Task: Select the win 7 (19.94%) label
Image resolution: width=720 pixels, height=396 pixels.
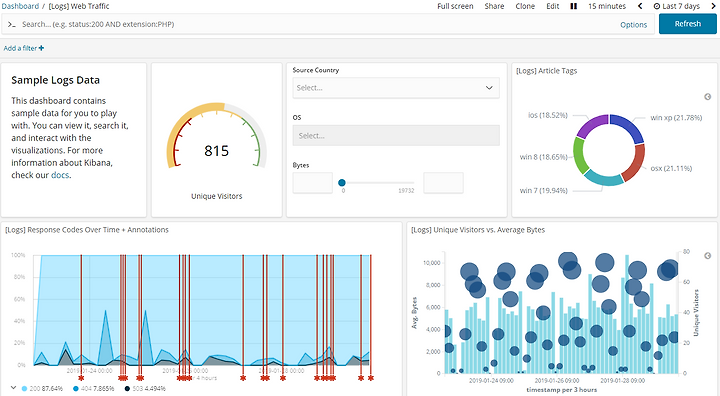Action: [x=543, y=190]
